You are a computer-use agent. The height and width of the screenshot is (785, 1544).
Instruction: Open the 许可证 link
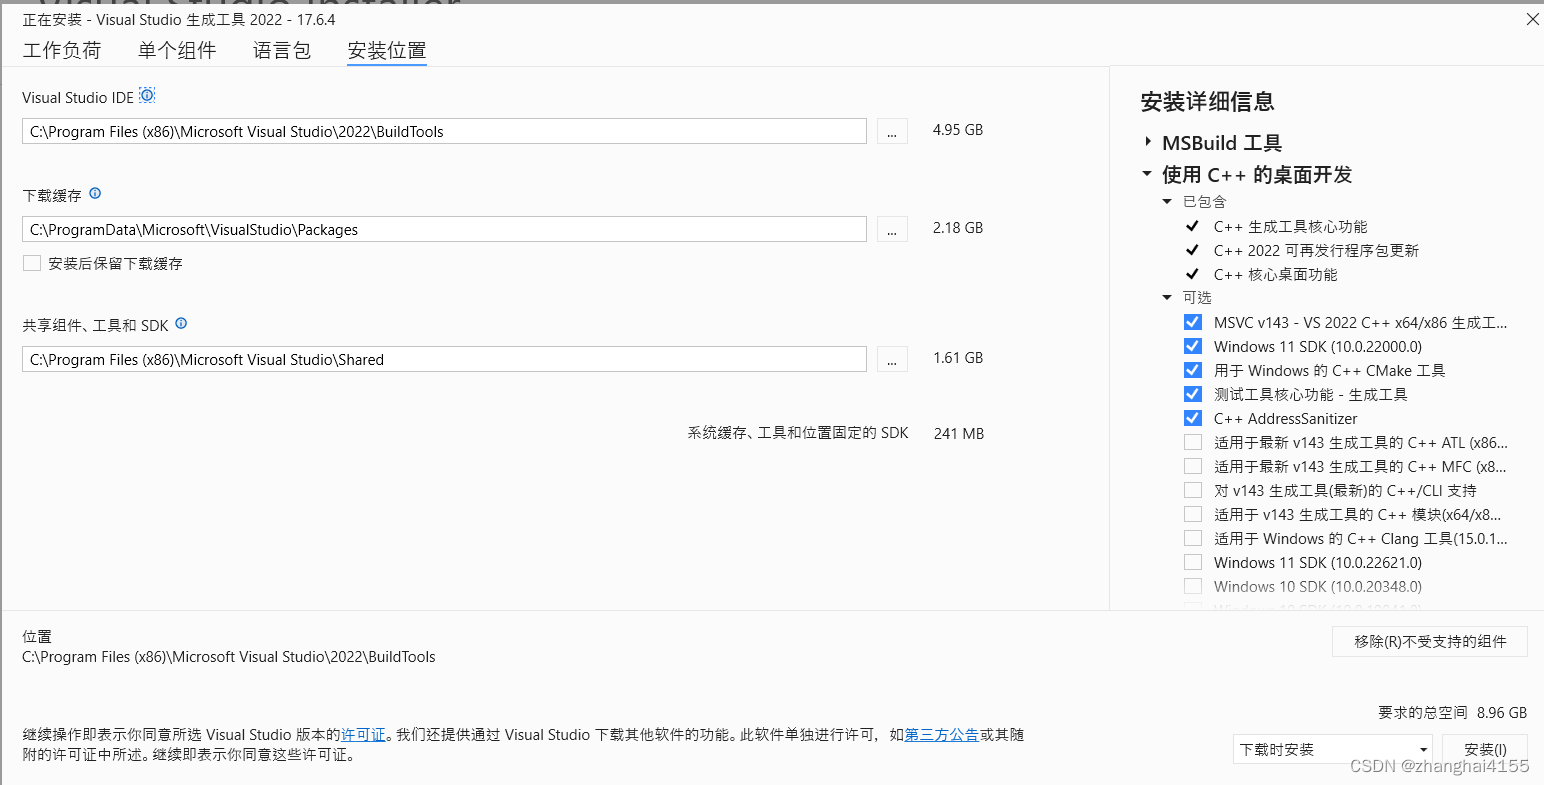363,735
